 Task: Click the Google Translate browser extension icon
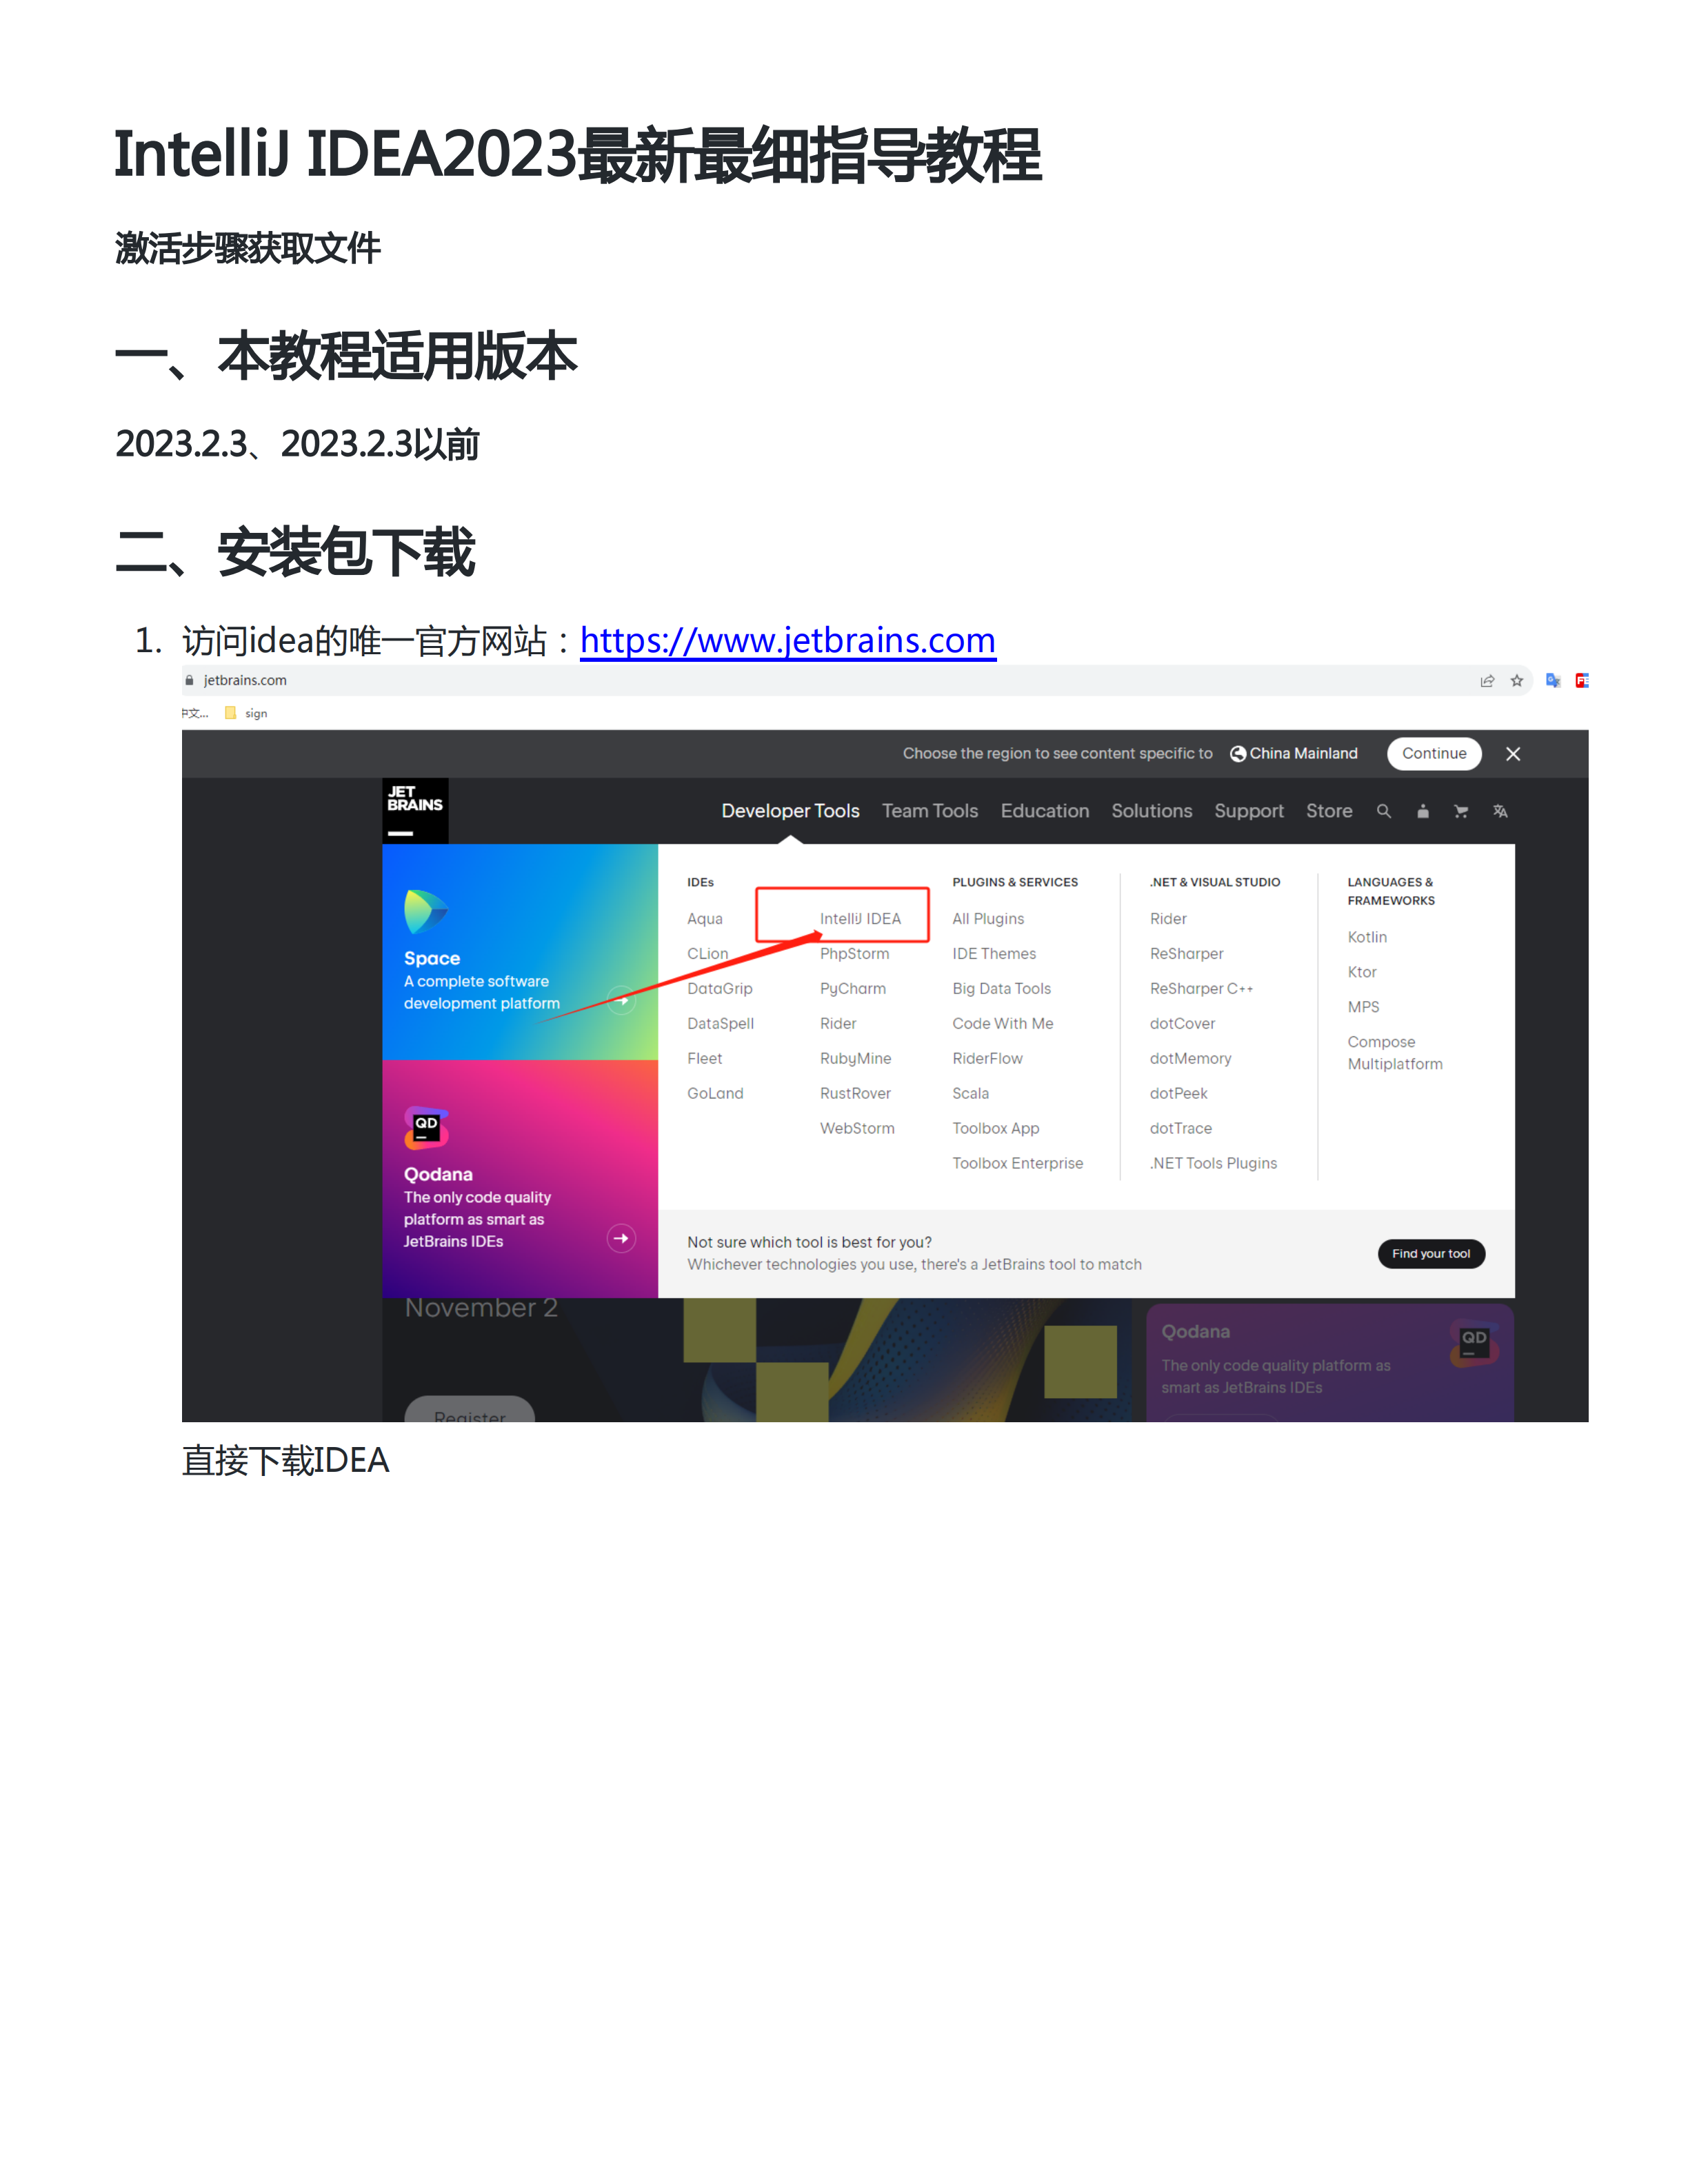(1552, 680)
